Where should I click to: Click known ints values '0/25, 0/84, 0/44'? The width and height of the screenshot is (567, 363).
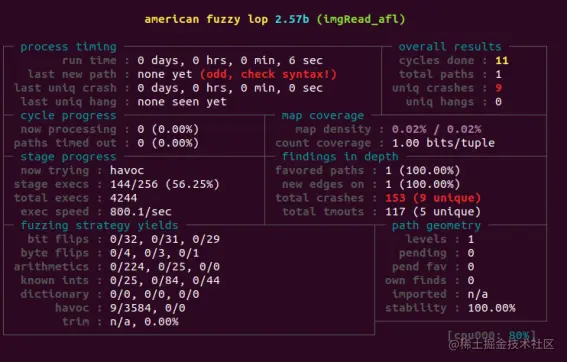click(165, 281)
